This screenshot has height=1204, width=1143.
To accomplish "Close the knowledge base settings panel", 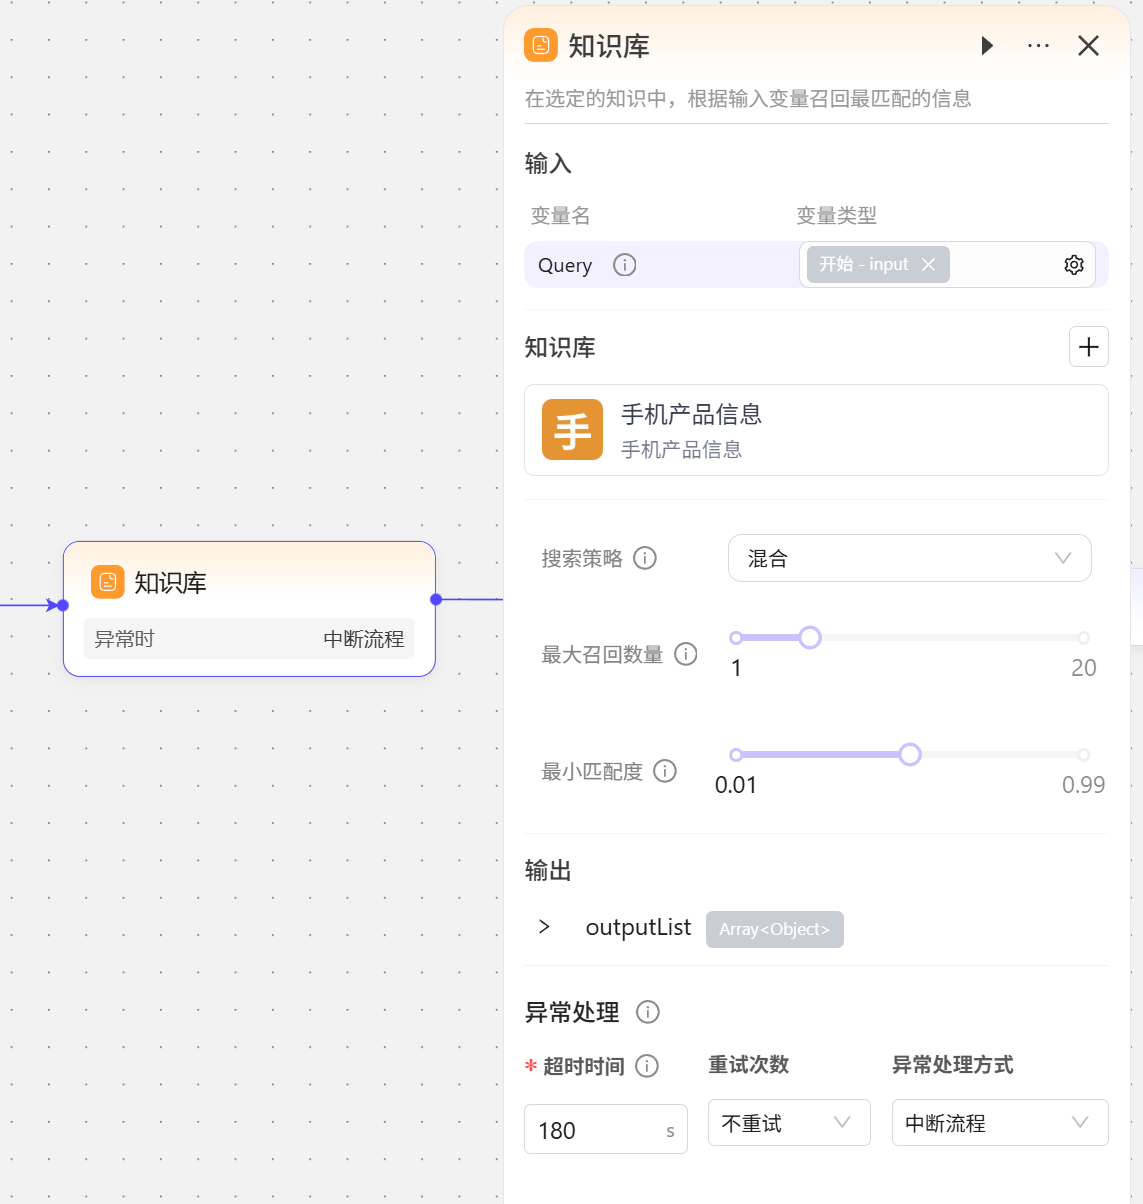I will (x=1088, y=46).
